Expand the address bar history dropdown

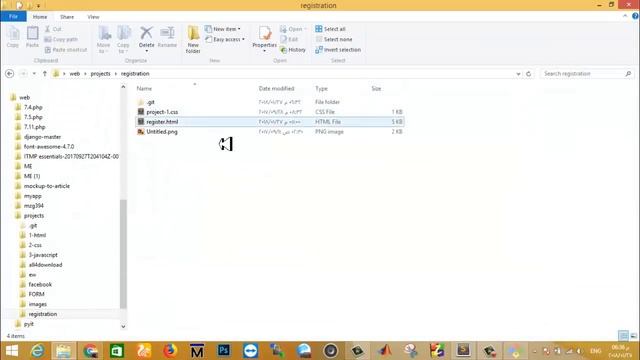[518, 74]
